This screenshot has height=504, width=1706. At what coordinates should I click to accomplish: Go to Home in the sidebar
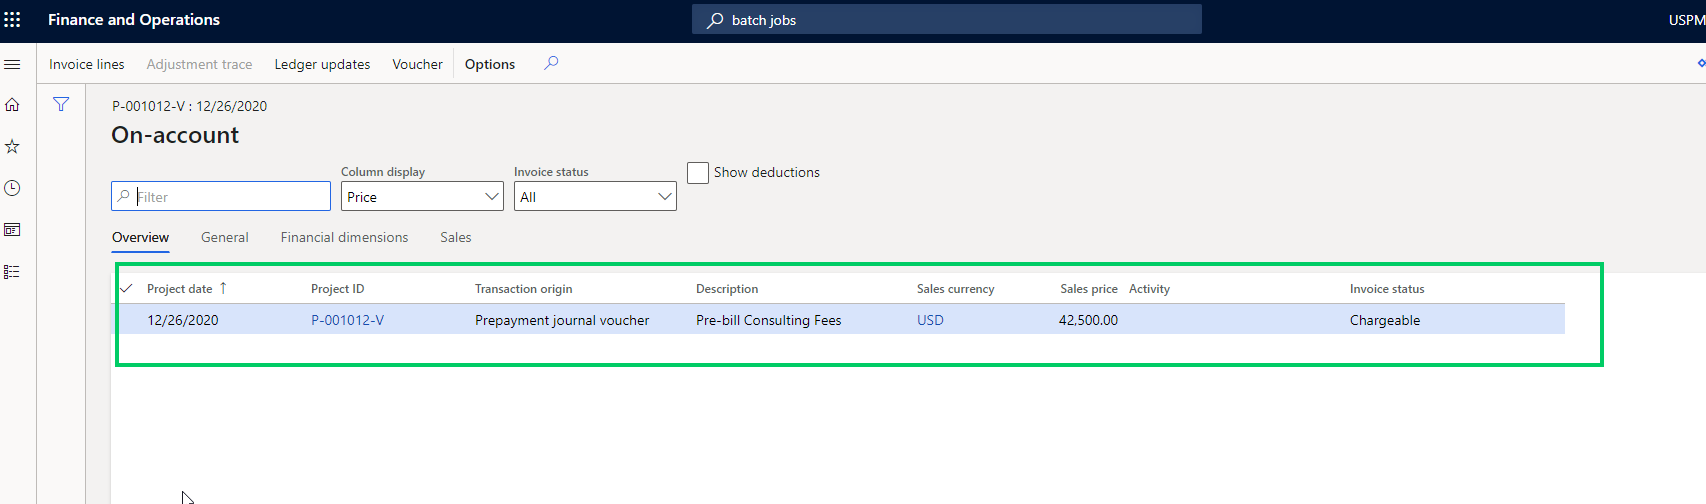tap(13, 105)
